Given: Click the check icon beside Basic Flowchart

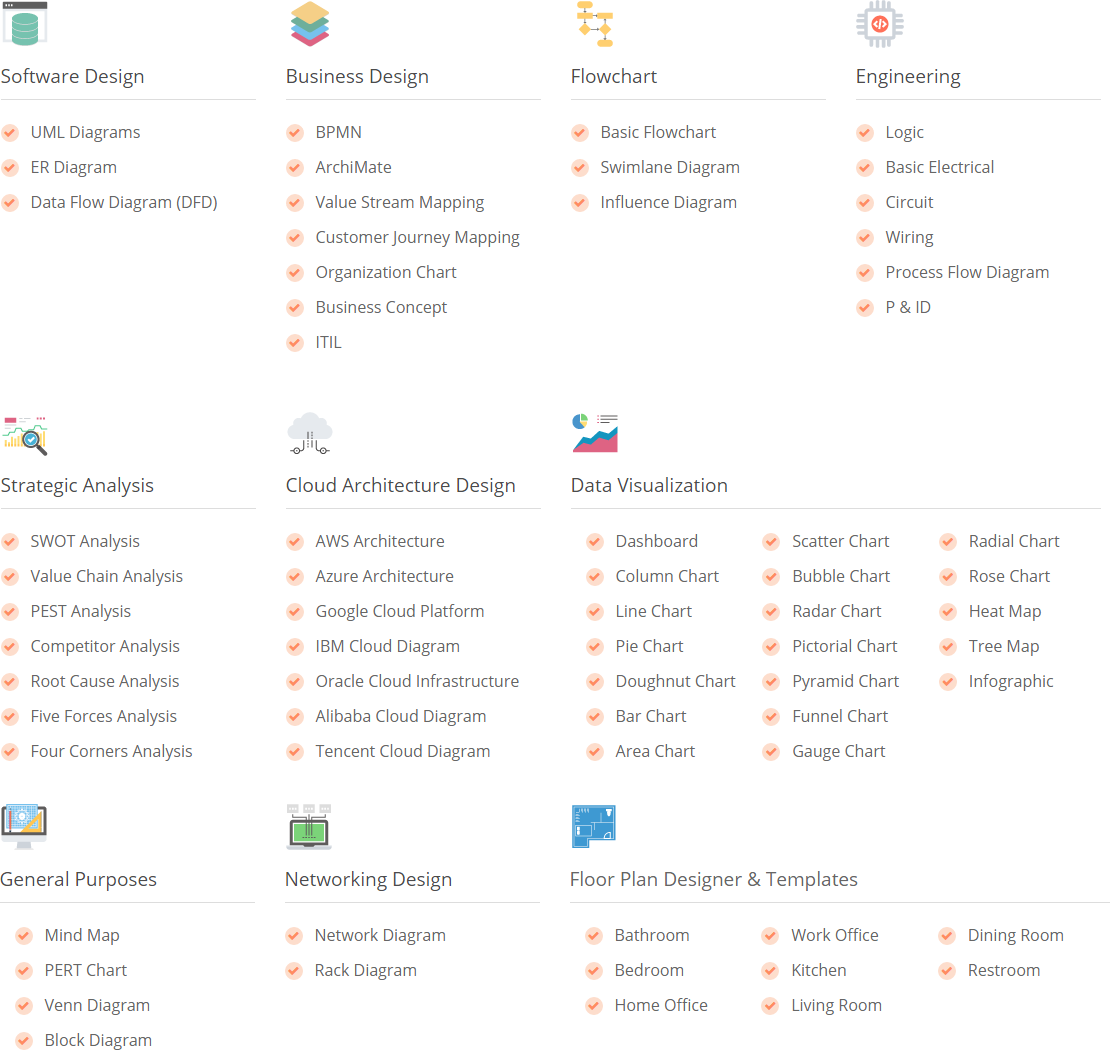Looking at the screenshot, I should [580, 132].
